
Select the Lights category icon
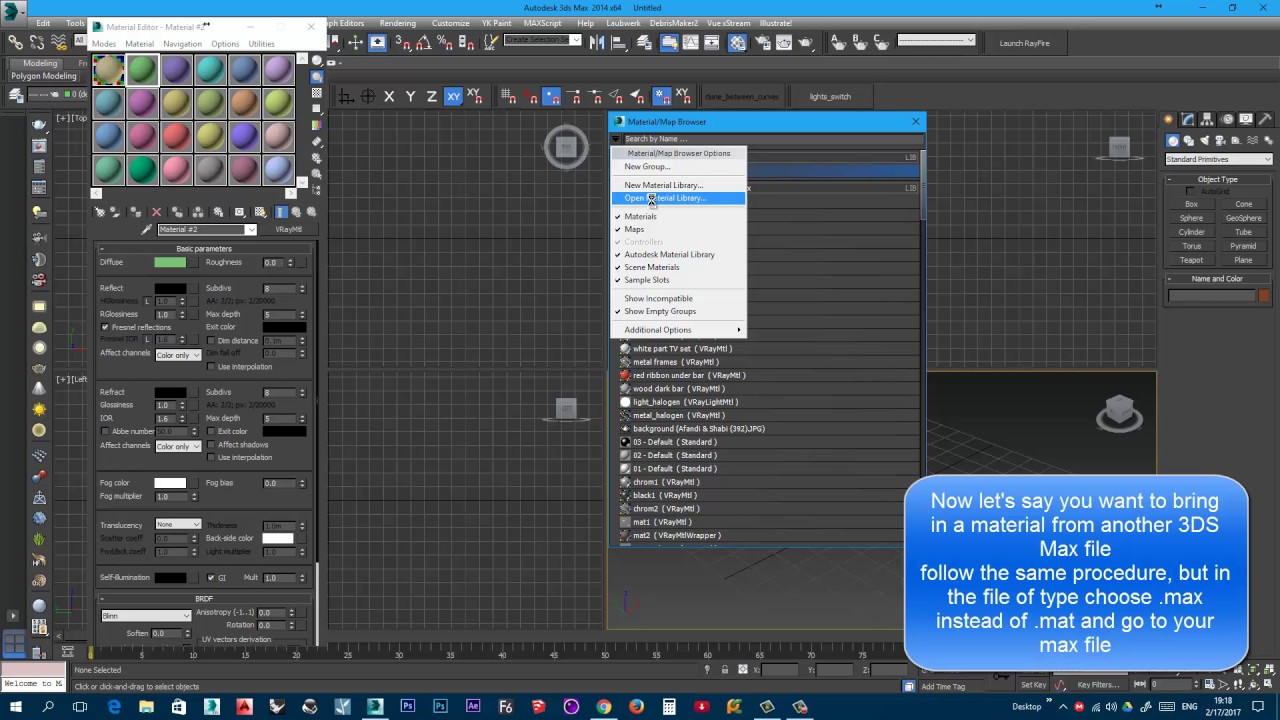pyautogui.click(x=1203, y=141)
